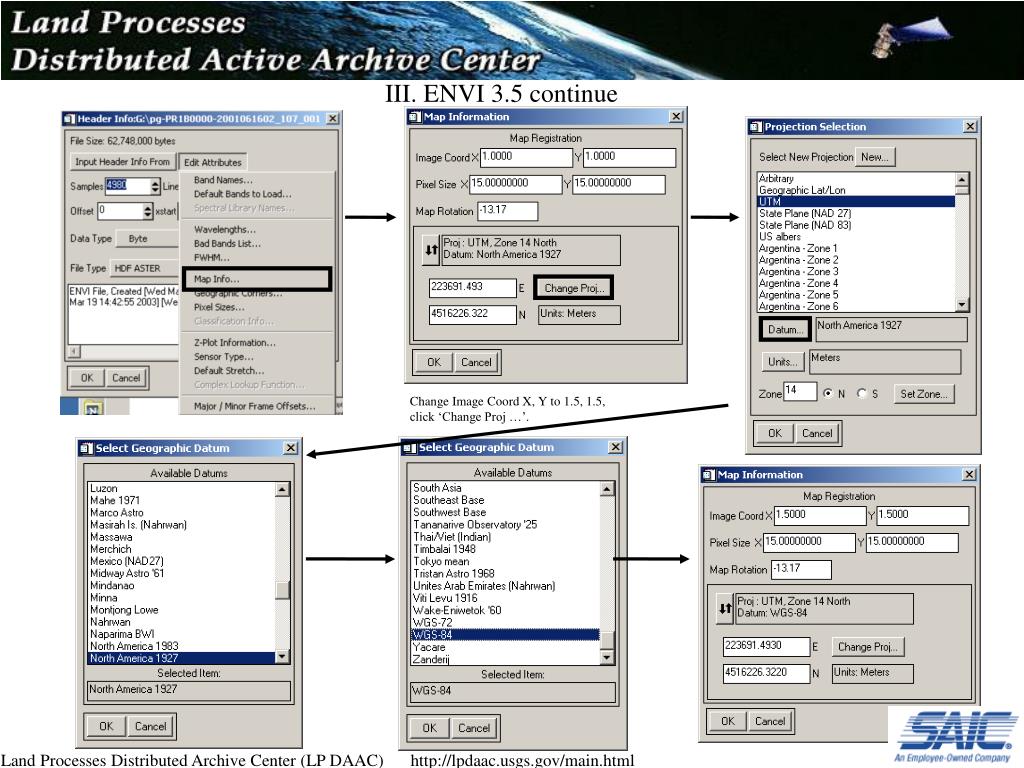Click Units... button in Projection Selection
The width and height of the screenshot is (1024, 768).
point(782,362)
